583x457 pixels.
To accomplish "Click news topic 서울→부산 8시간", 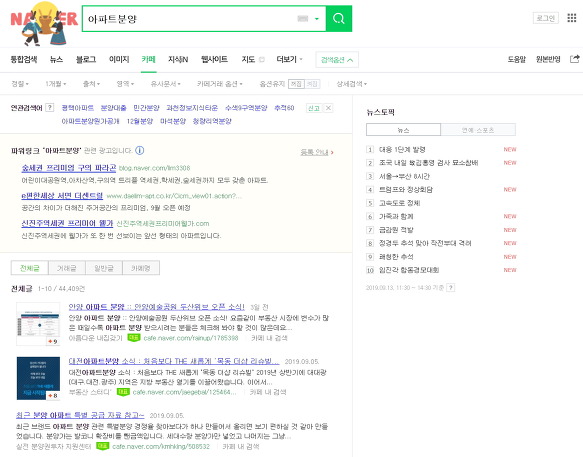I will (404, 176).
